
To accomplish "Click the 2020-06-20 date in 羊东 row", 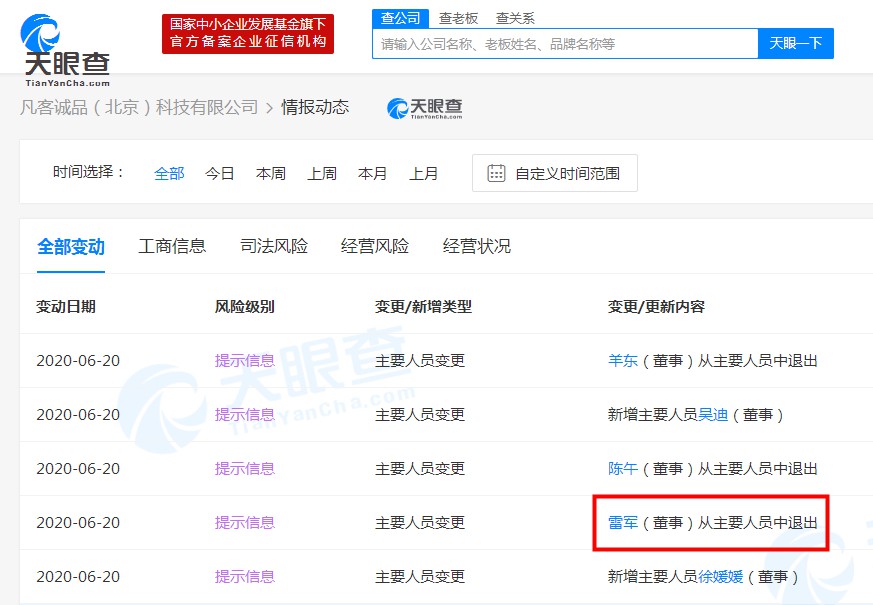I will point(78,361).
